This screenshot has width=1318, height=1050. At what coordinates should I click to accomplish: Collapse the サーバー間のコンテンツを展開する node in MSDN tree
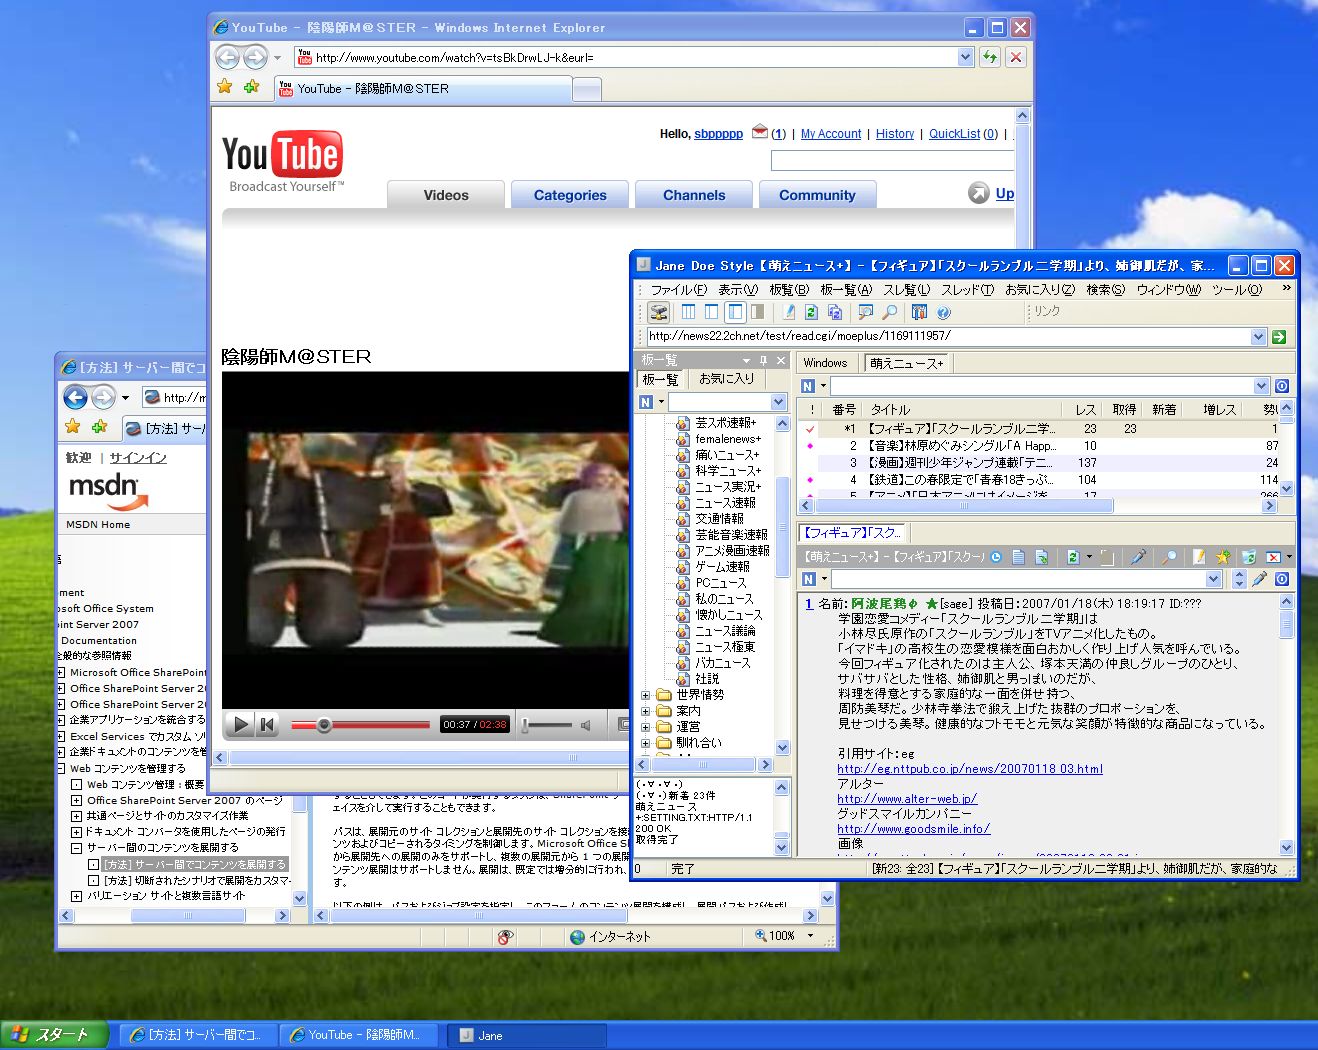[76, 848]
